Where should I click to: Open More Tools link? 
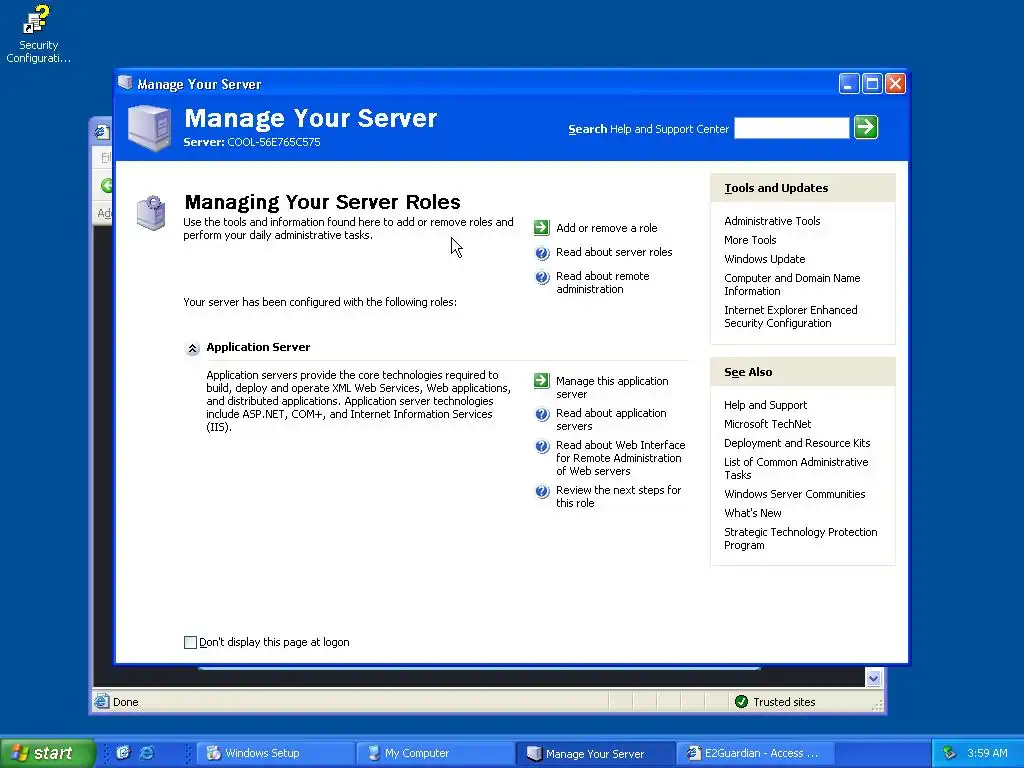[750, 240]
